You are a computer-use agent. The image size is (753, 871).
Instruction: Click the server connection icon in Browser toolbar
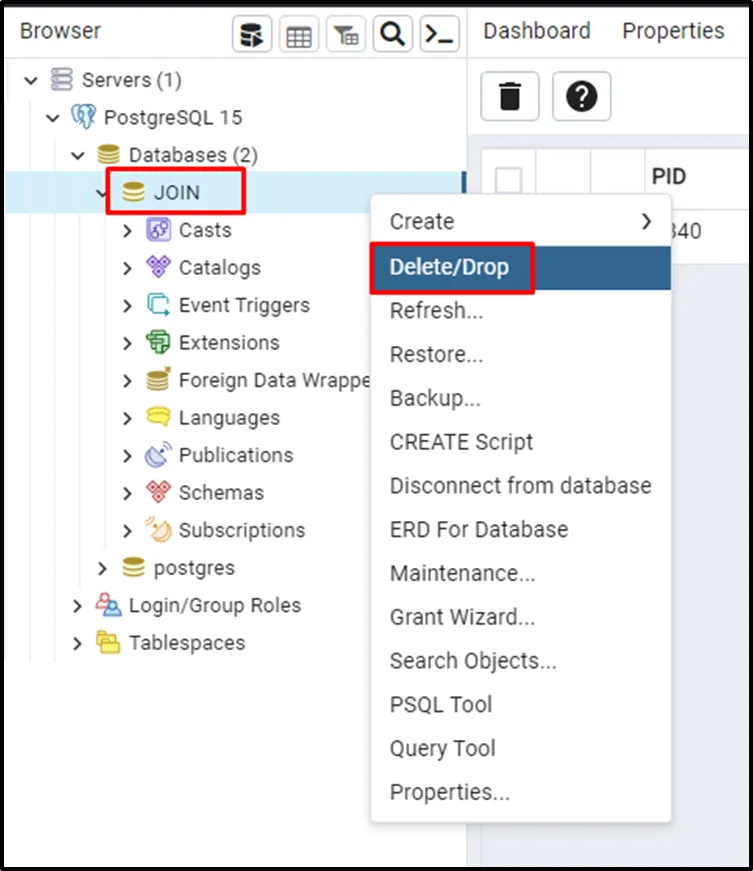[253, 35]
